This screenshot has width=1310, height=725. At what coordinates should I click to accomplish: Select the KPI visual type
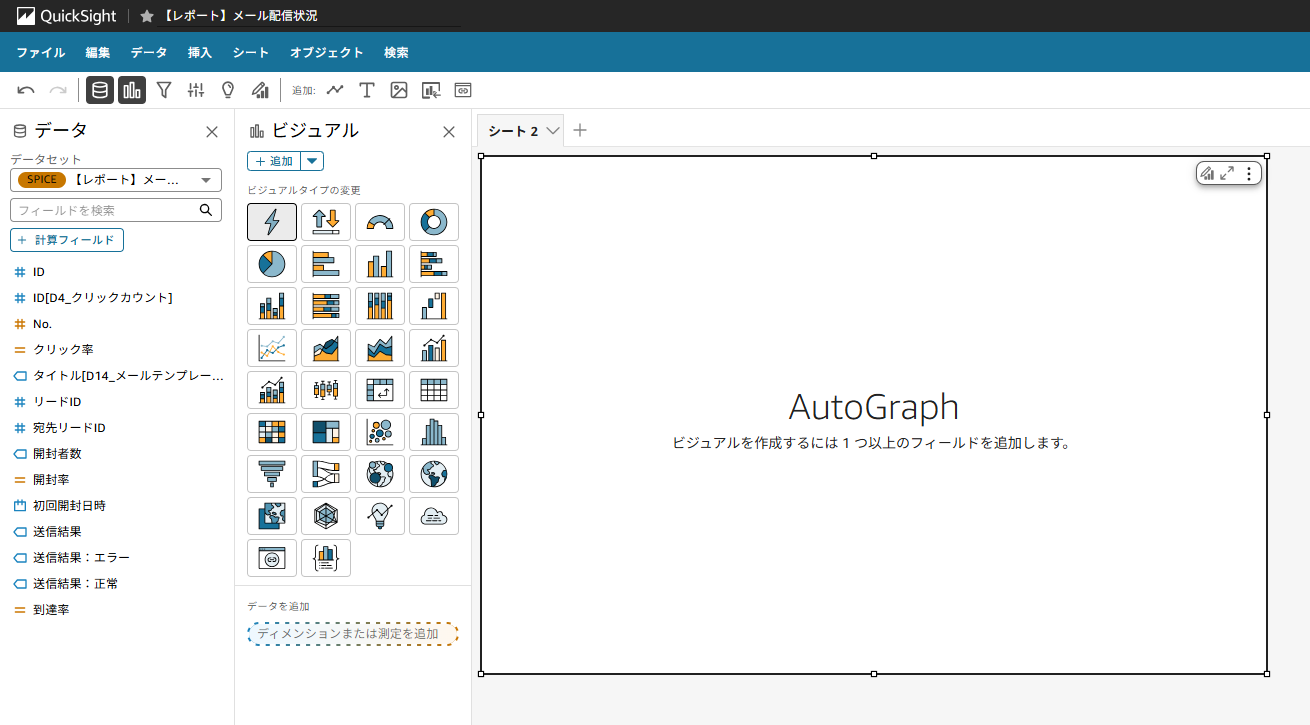326,222
